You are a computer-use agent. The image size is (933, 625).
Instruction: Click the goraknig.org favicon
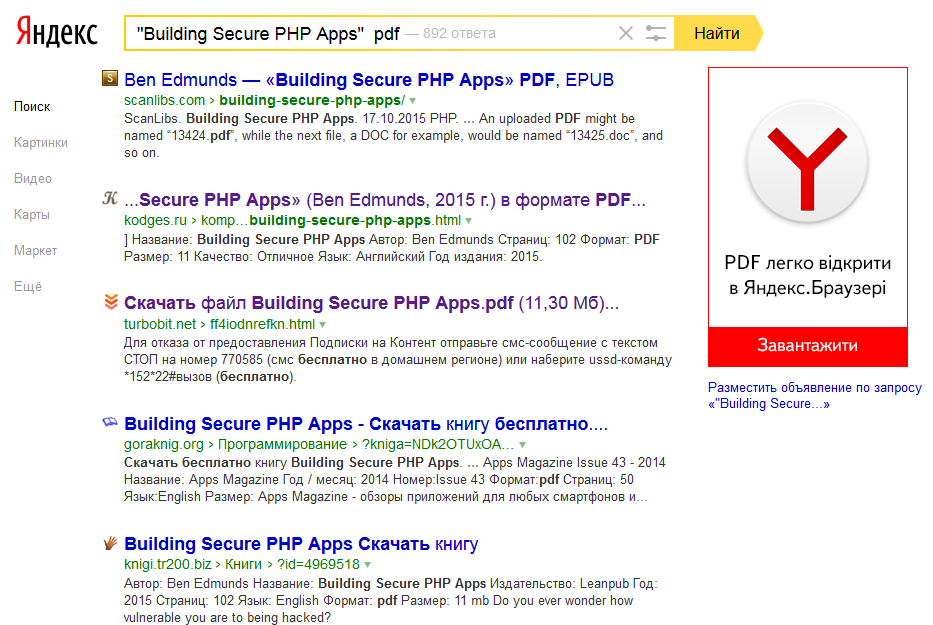point(110,422)
